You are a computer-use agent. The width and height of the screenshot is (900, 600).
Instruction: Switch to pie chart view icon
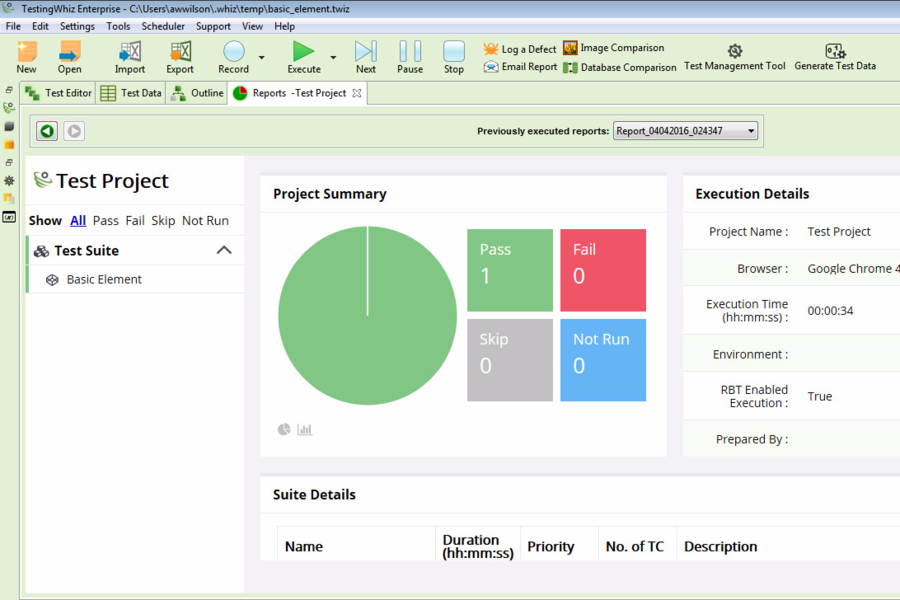click(284, 429)
